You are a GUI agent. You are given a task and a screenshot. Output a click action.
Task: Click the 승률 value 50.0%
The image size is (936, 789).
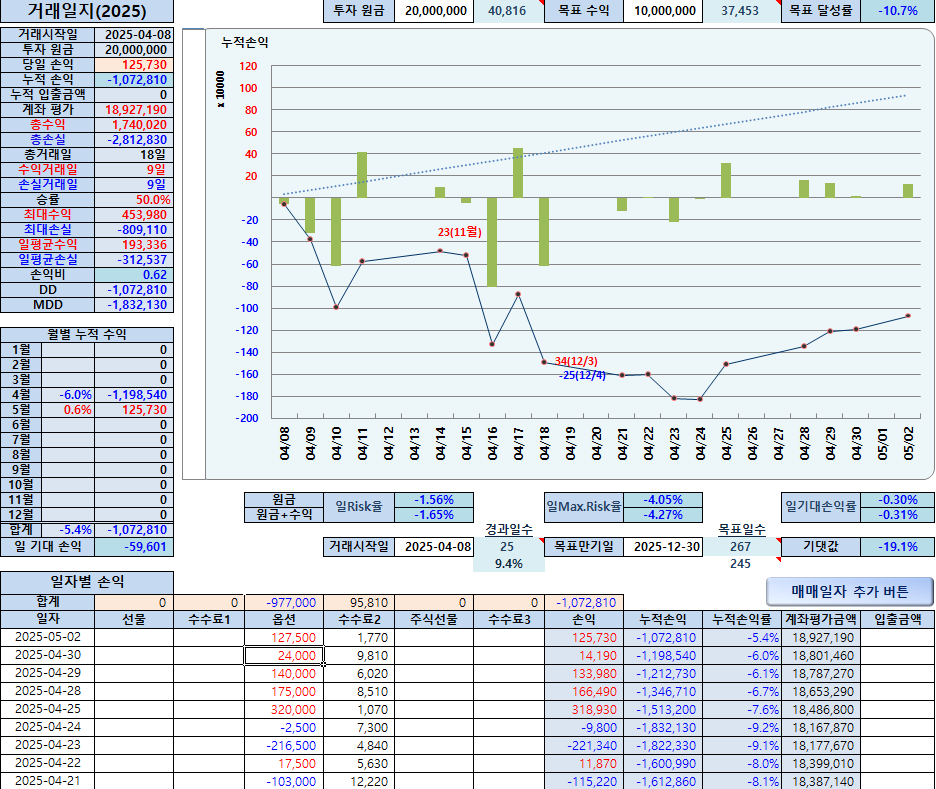coord(134,200)
